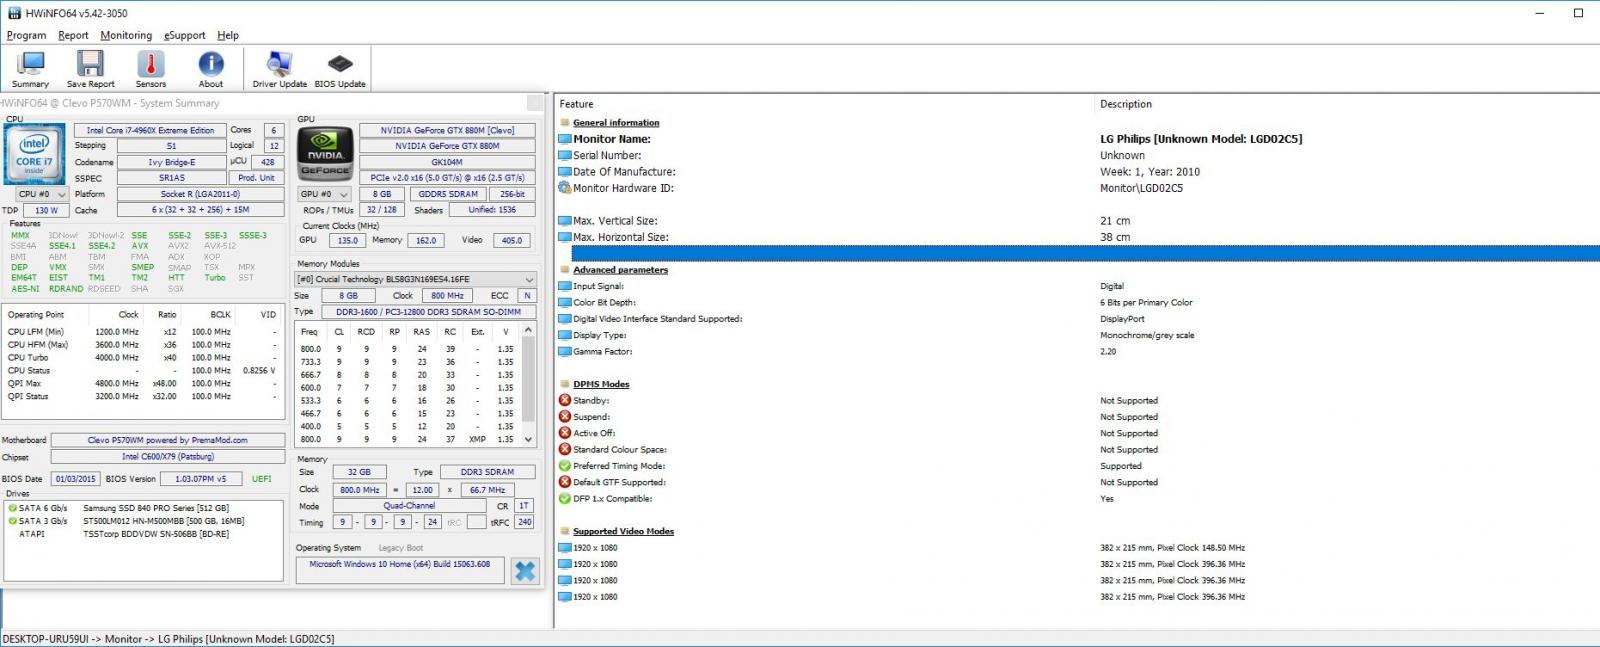Screen dimensions: 1600x647
Task: Select the Date Of Manufacture row
Action: pos(1078,172)
